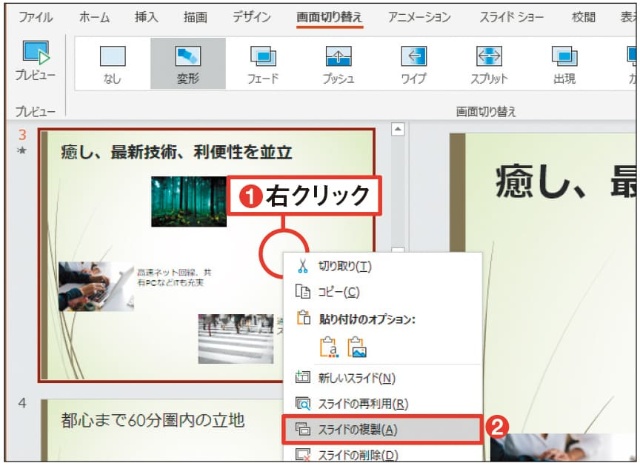Click the main slide title 癒し、最
This screenshot has height=466, width=640.
[565, 182]
